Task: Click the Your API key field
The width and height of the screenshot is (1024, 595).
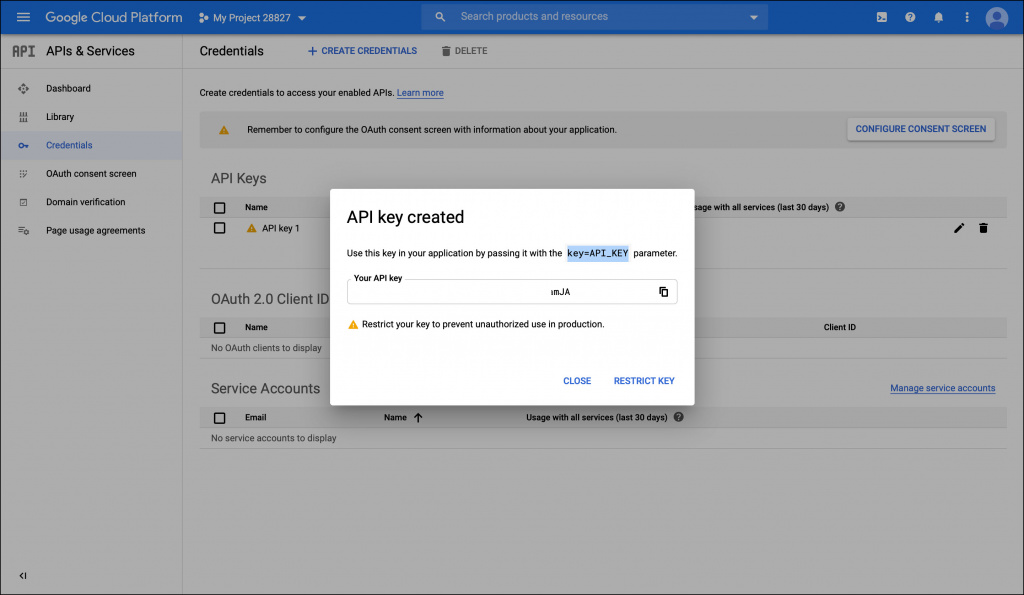Action: (x=500, y=292)
